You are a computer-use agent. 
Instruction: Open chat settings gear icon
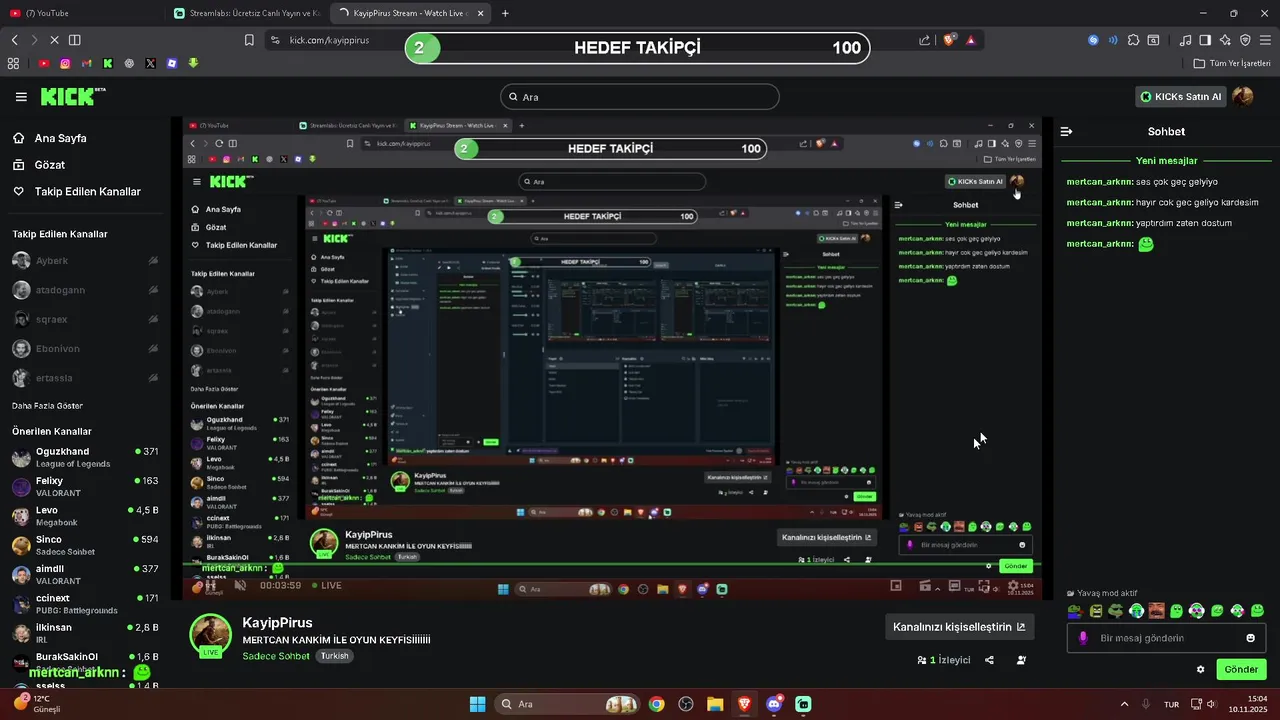tap(1200, 669)
